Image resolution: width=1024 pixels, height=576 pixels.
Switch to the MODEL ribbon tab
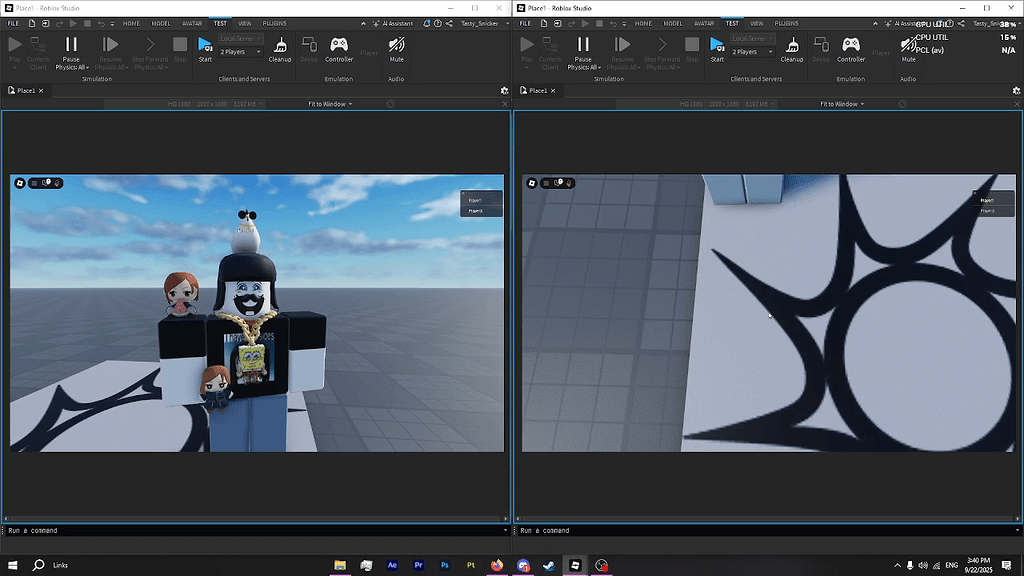[161, 23]
